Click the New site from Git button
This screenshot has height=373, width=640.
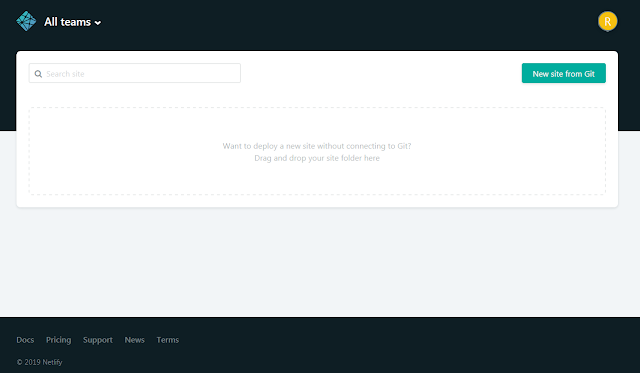564,73
